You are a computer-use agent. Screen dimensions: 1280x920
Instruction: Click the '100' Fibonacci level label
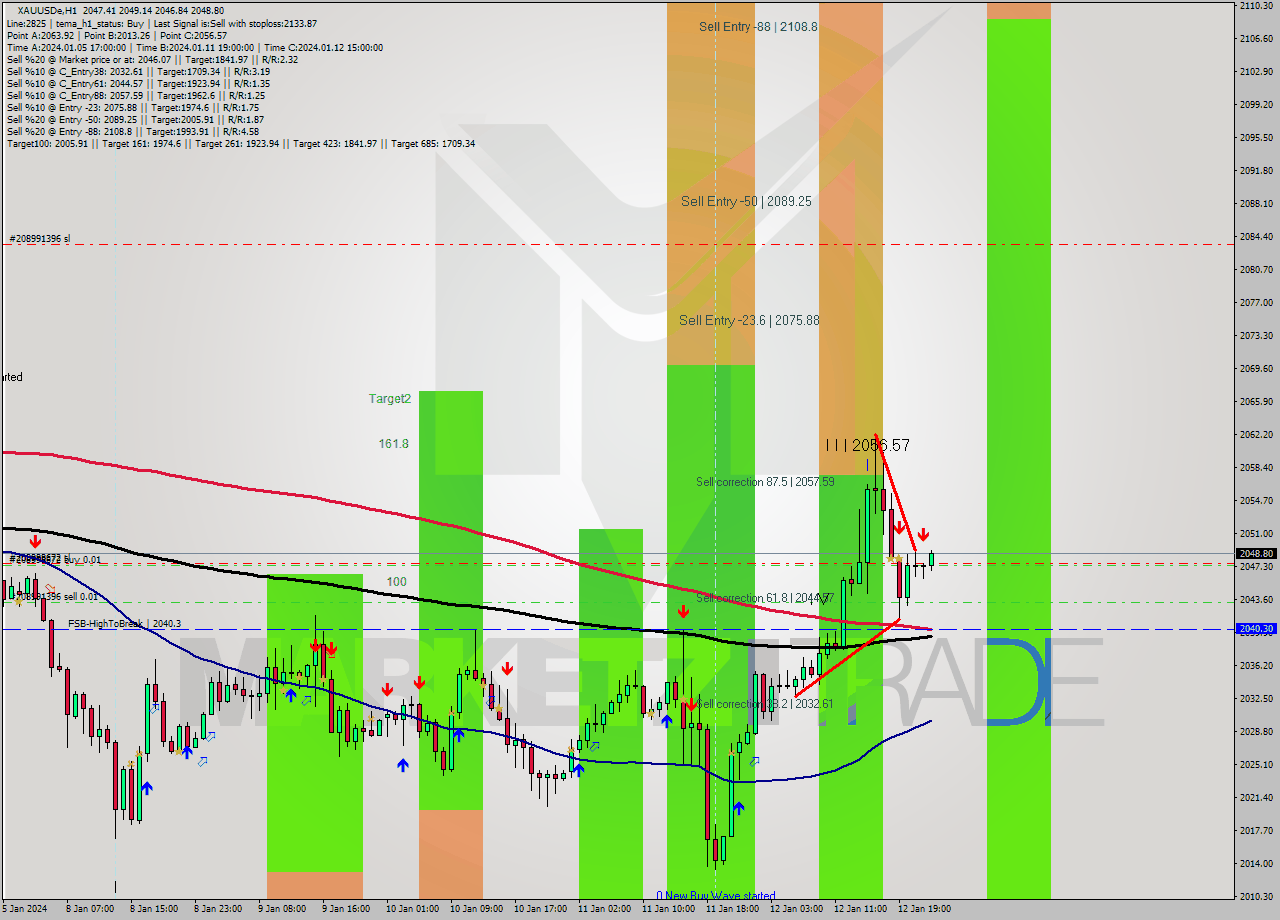pyautogui.click(x=397, y=581)
